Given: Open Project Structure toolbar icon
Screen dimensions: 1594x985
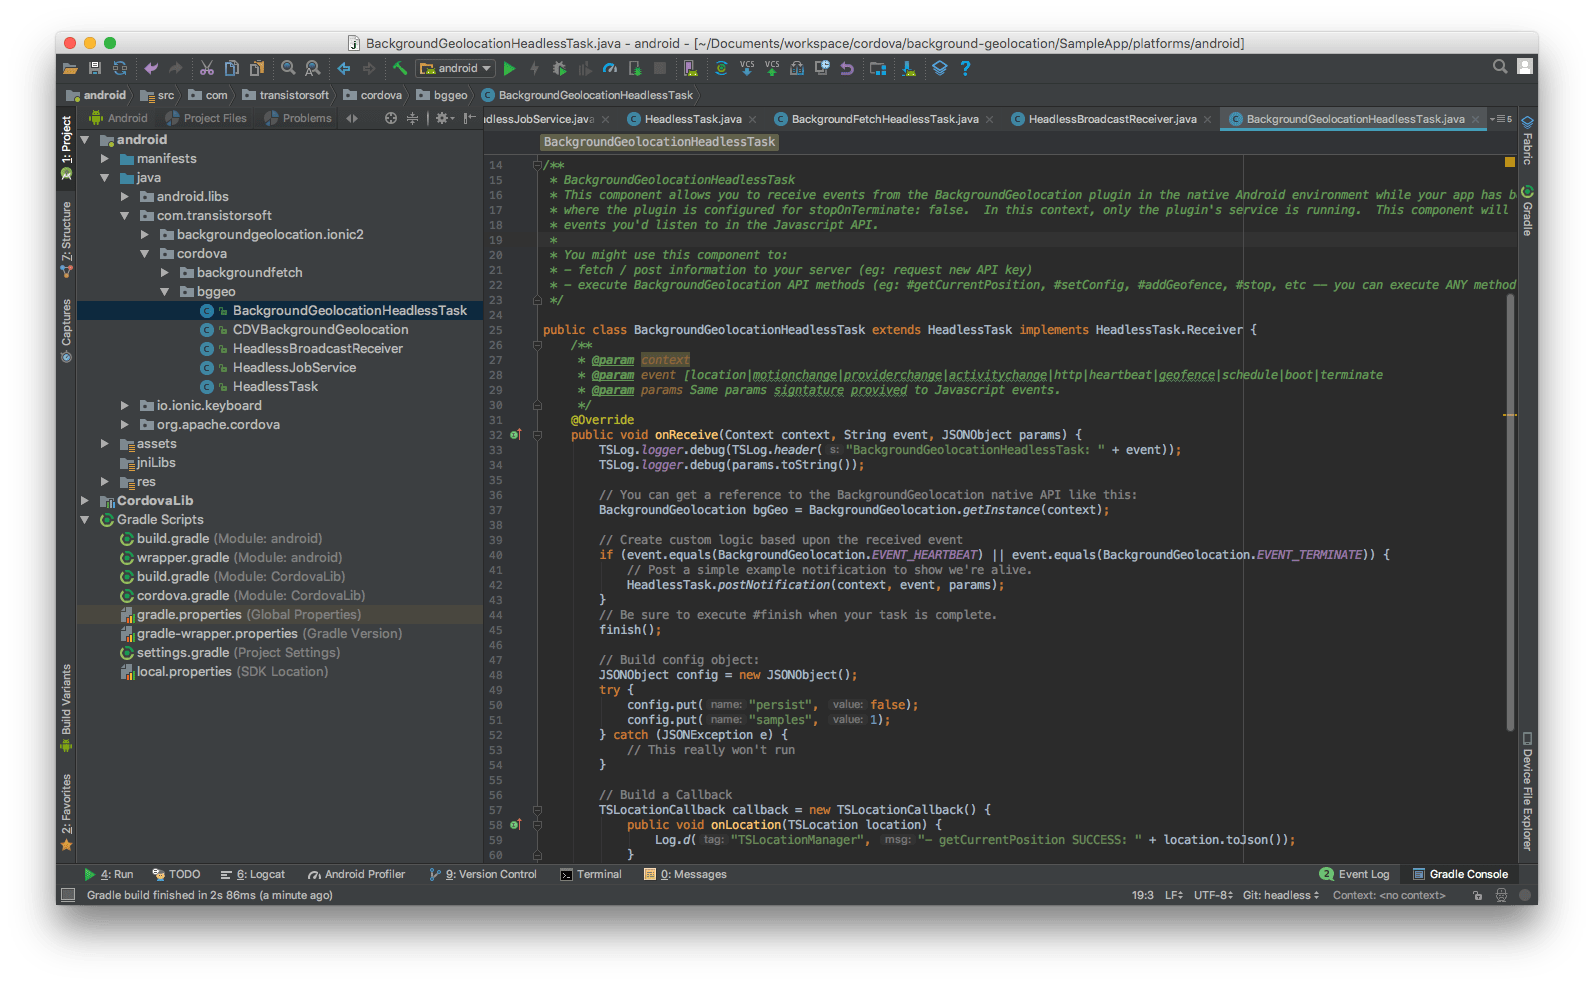Looking at the screenshot, I should coord(878,68).
